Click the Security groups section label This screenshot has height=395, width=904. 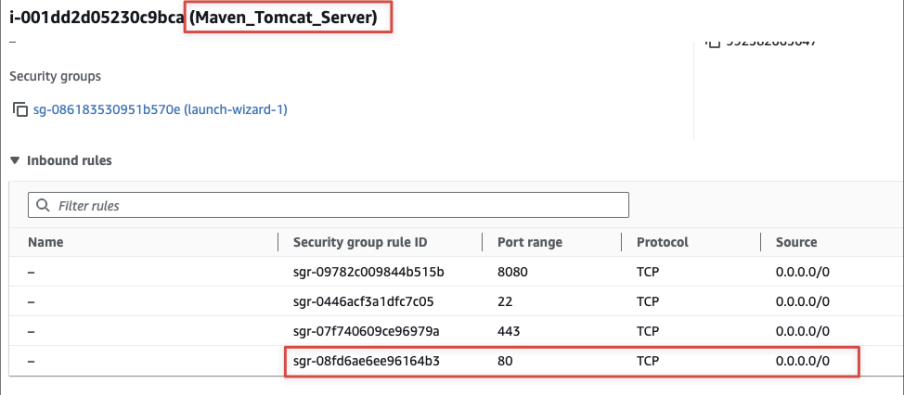(x=55, y=76)
